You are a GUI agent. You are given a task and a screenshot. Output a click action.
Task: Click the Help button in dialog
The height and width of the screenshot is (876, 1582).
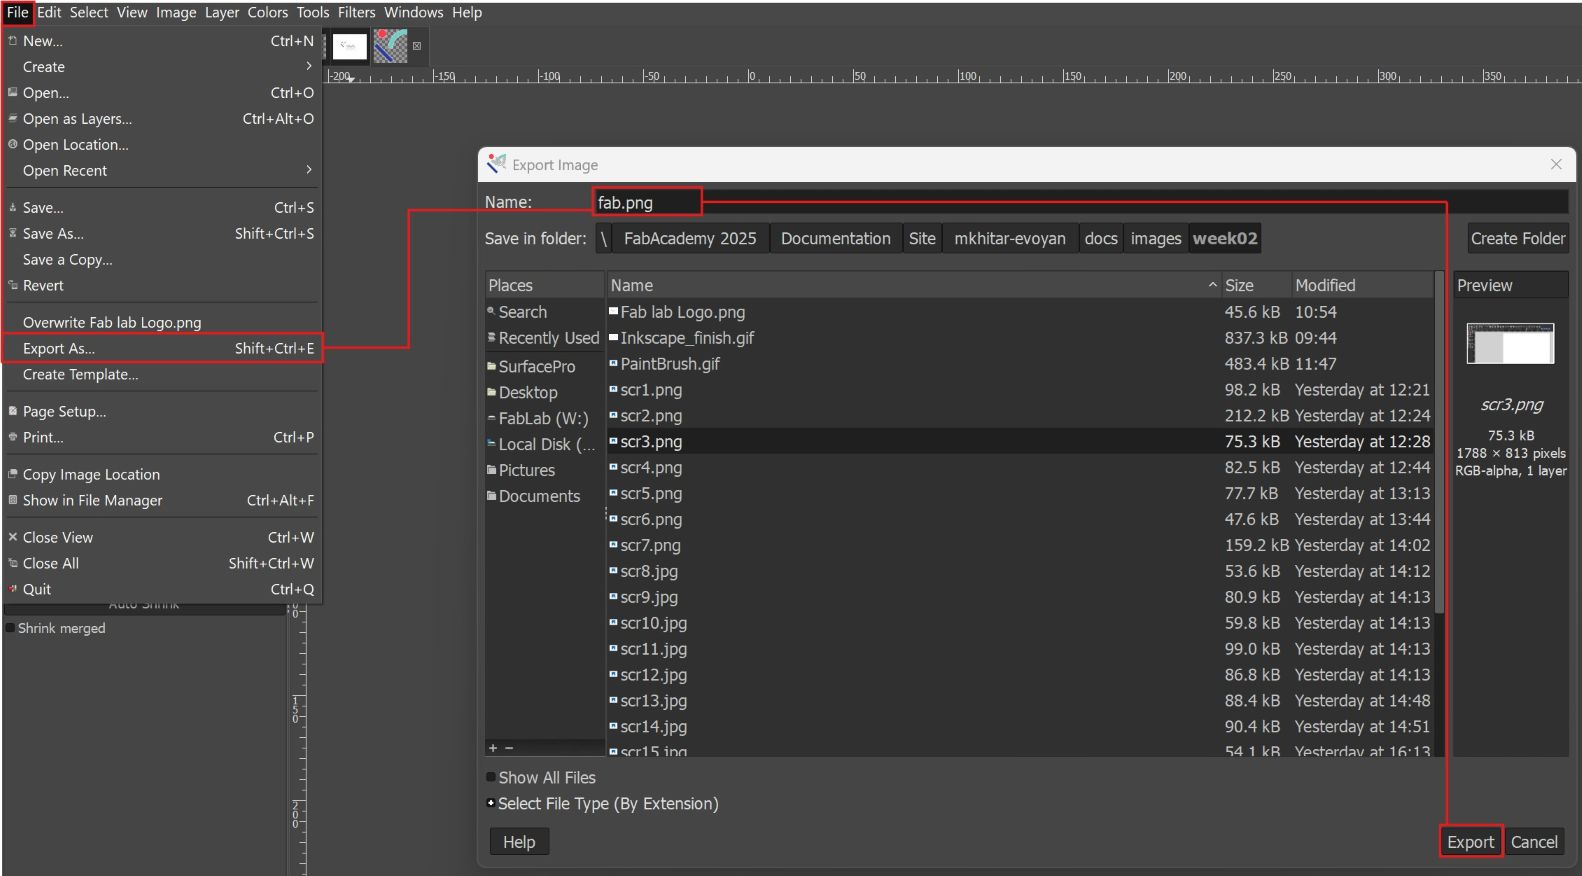pos(519,842)
